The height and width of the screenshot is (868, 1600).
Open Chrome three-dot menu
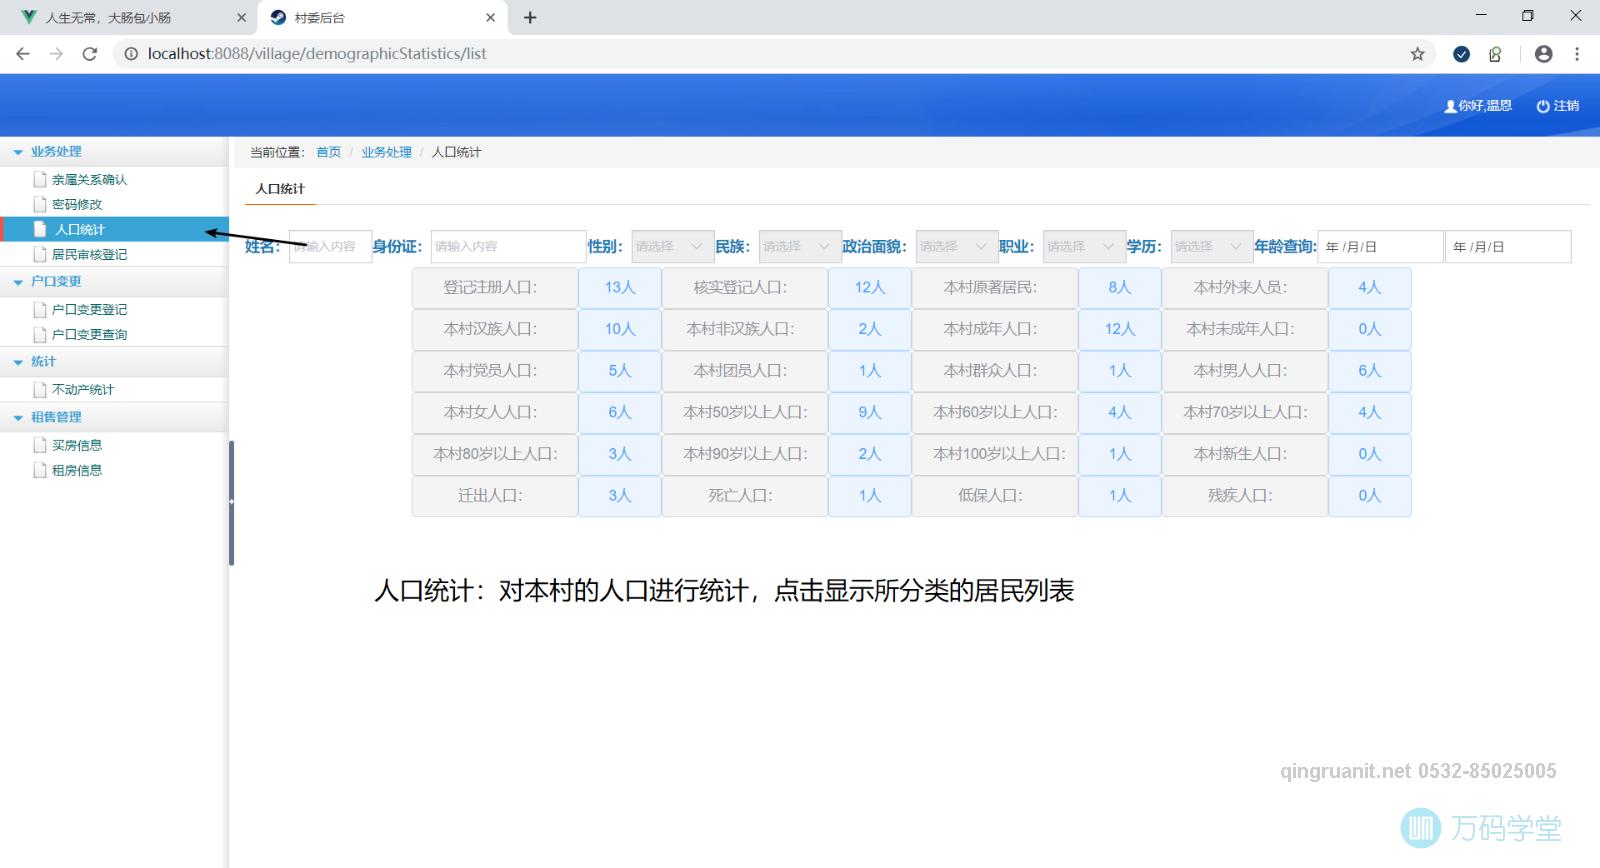pyautogui.click(x=1577, y=54)
